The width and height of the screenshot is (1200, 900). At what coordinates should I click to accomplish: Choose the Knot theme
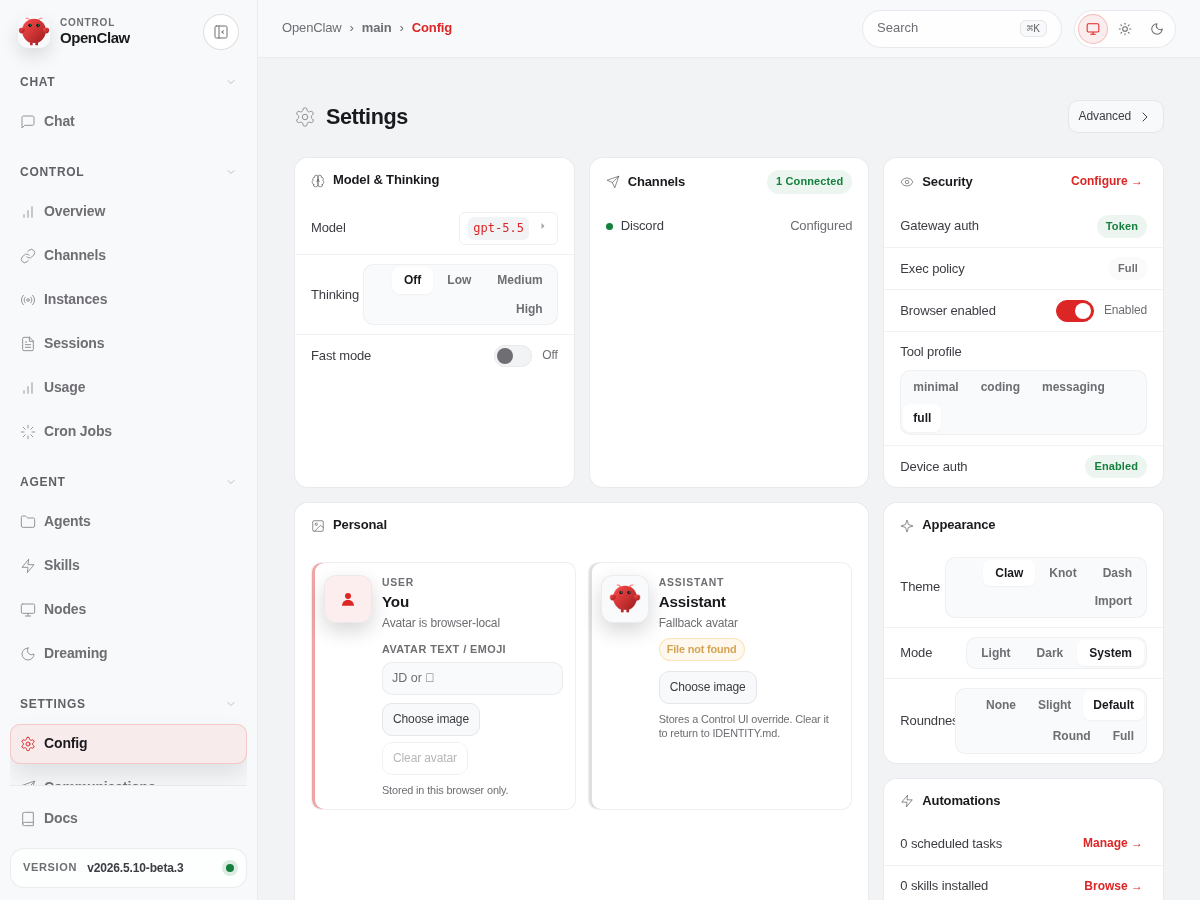point(1063,573)
